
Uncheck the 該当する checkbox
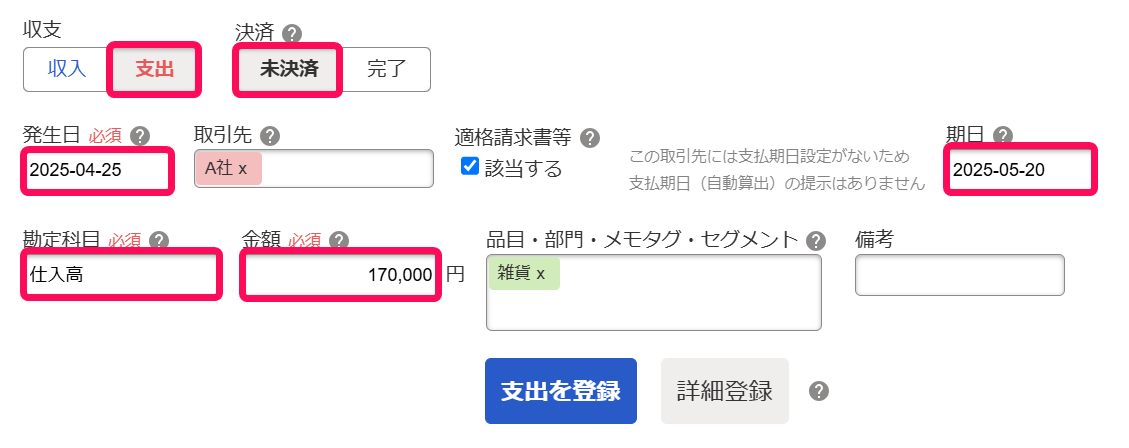(x=470, y=166)
